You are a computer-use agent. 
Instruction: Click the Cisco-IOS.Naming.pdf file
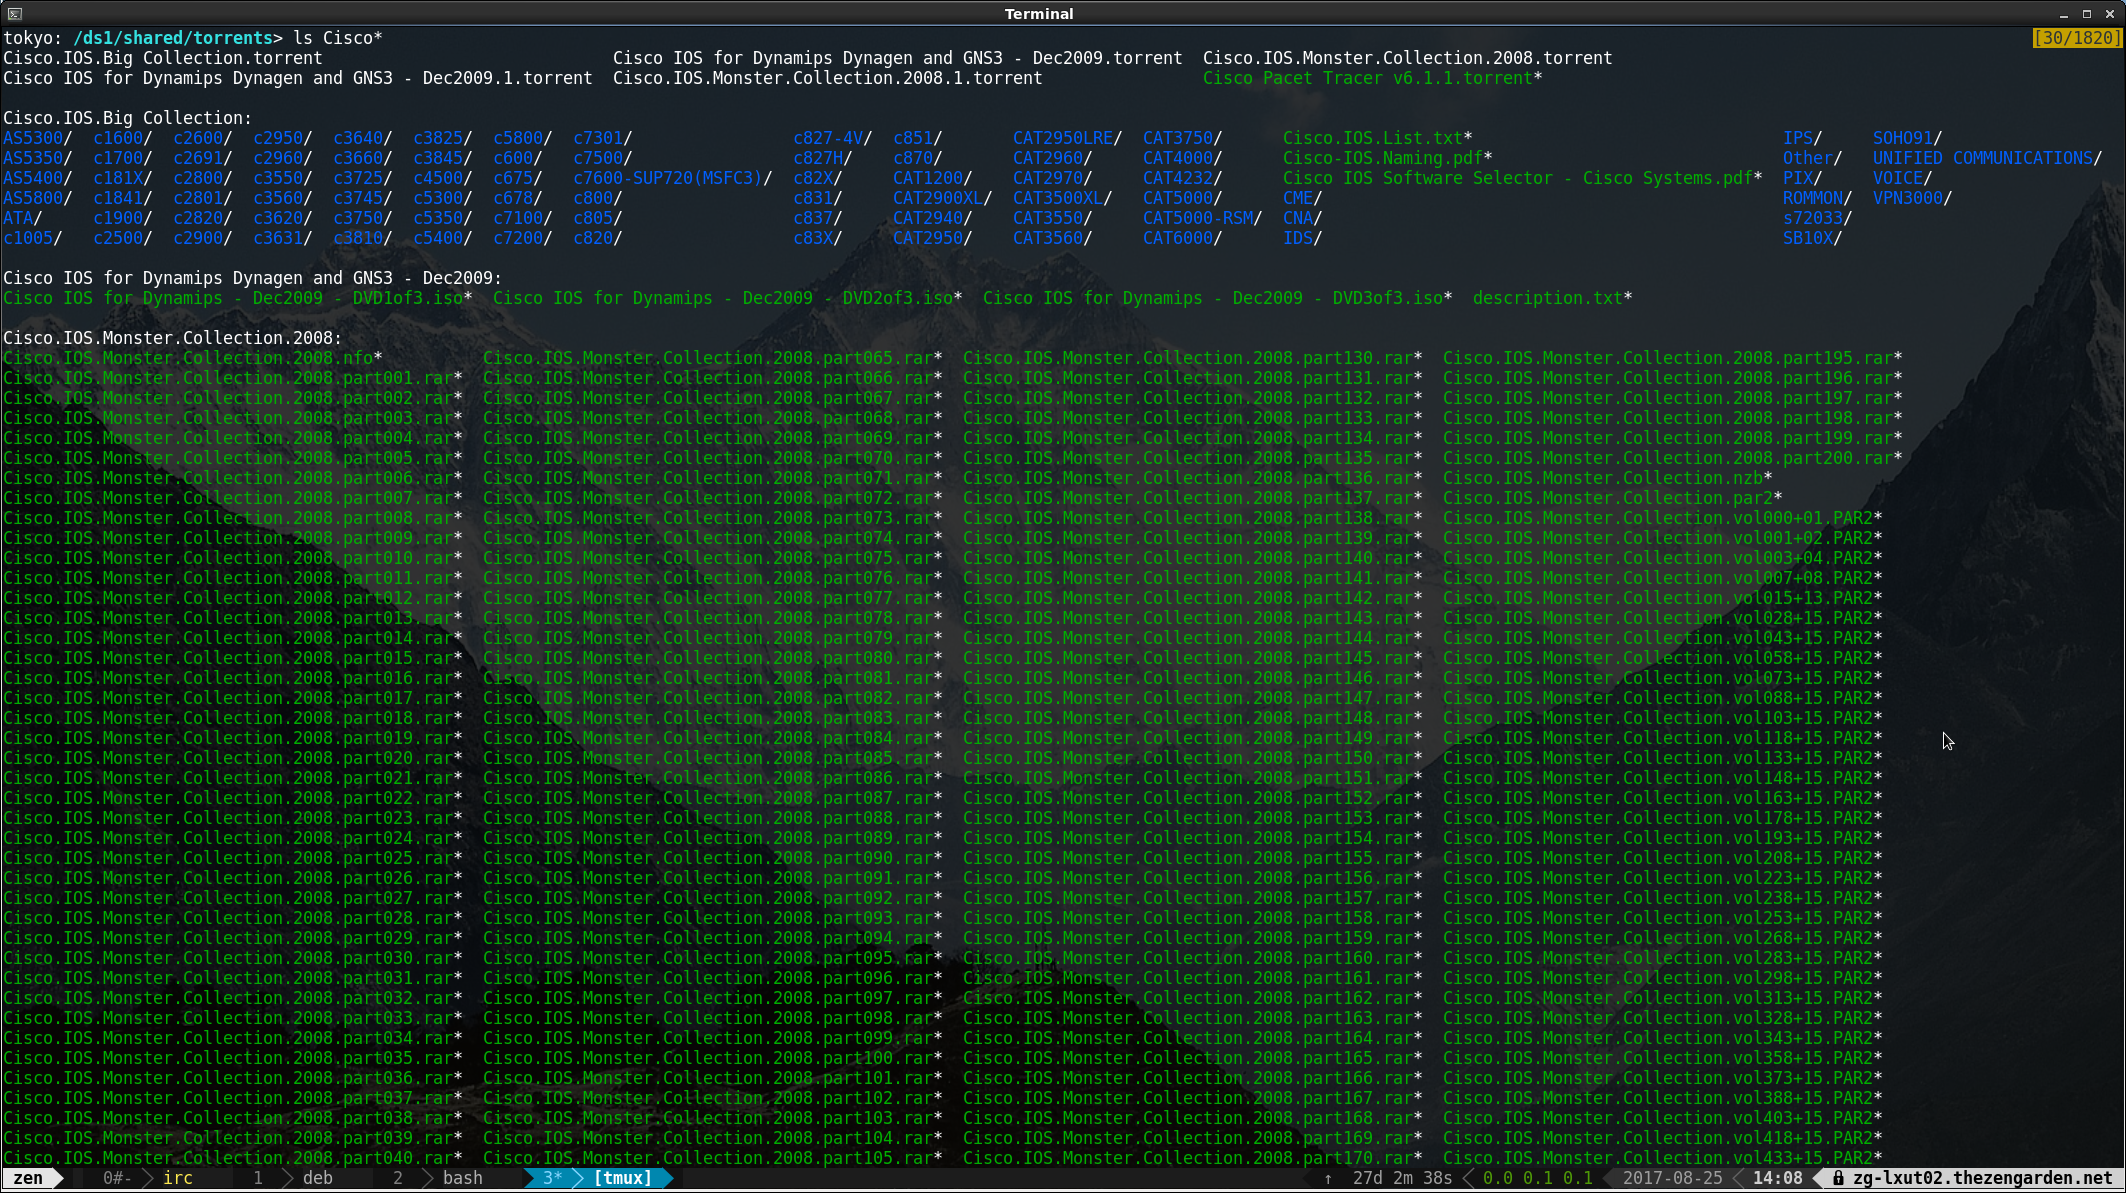tap(1383, 158)
